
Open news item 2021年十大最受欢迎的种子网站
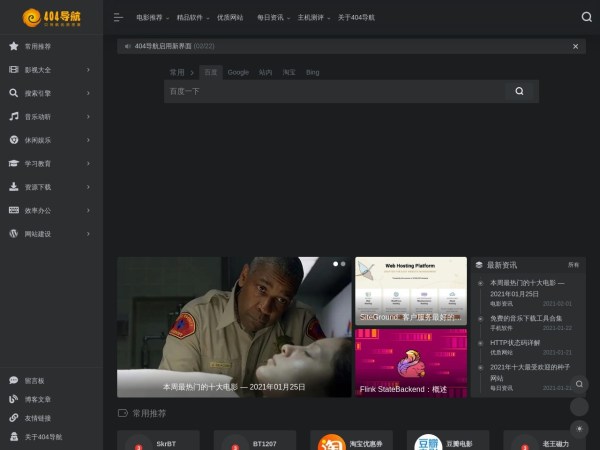(530, 372)
